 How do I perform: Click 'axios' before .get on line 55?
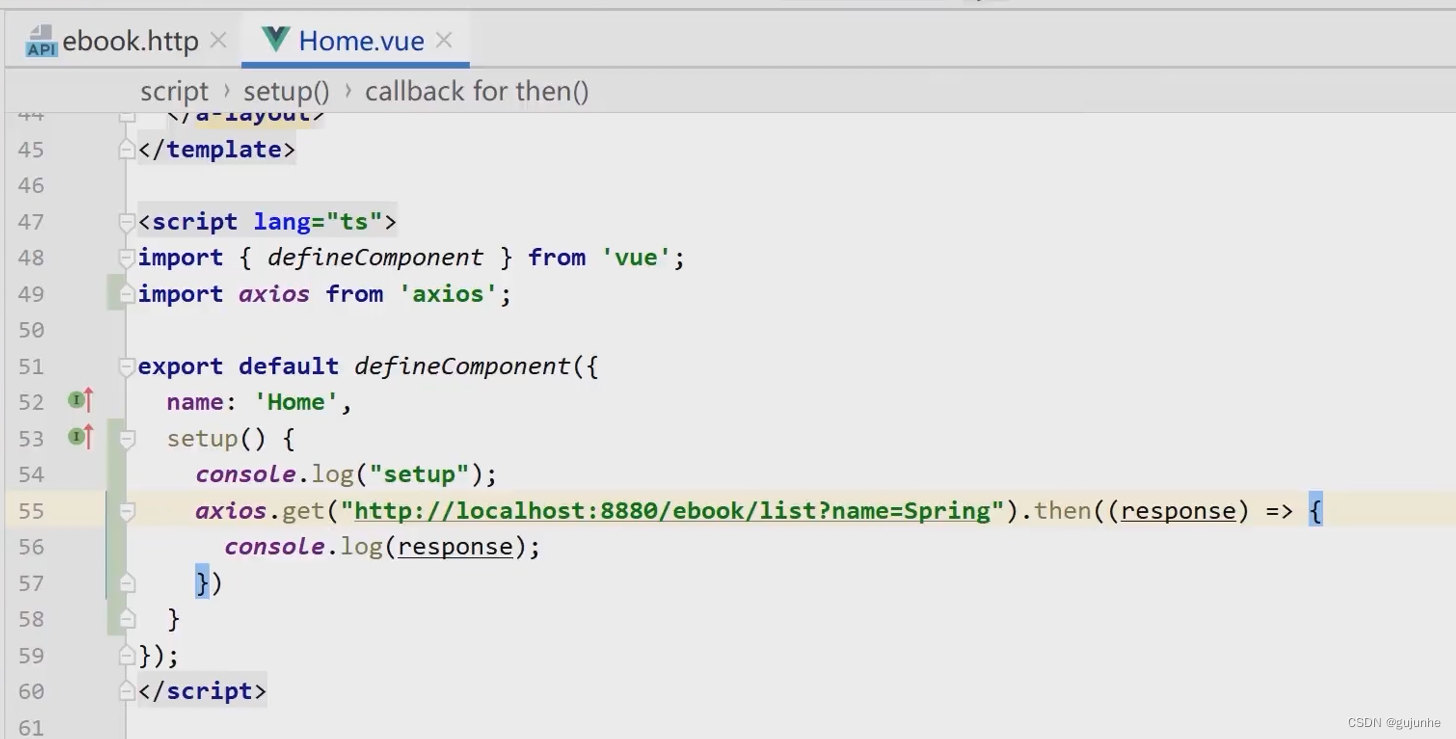point(231,510)
